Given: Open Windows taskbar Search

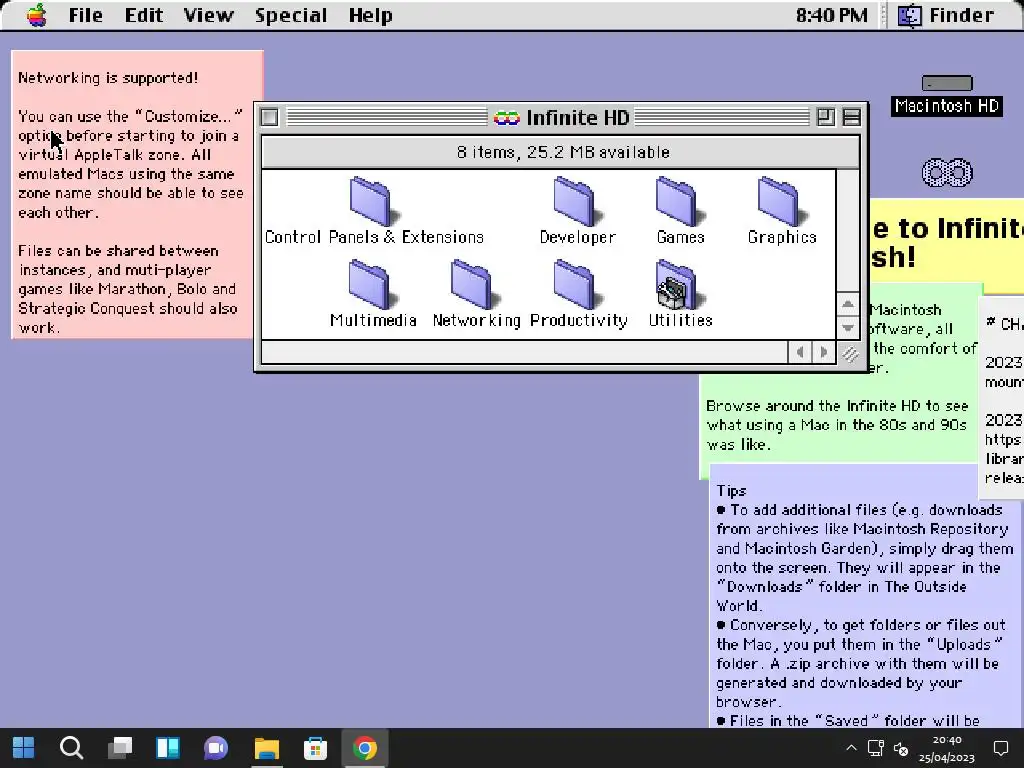Looking at the screenshot, I should click(71, 748).
